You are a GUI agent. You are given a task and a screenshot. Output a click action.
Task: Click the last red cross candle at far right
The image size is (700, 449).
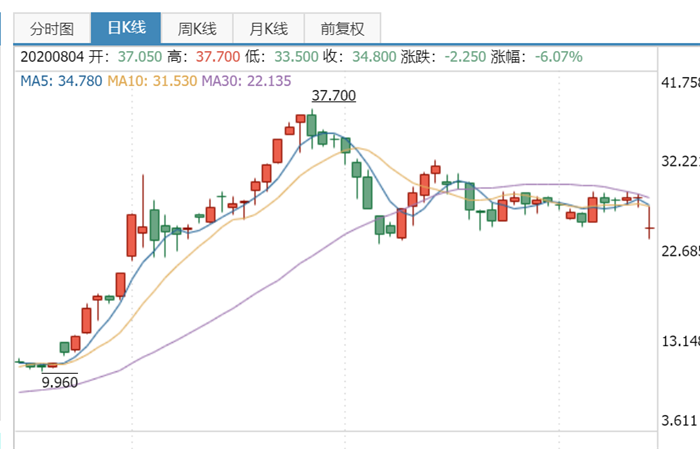click(650, 228)
